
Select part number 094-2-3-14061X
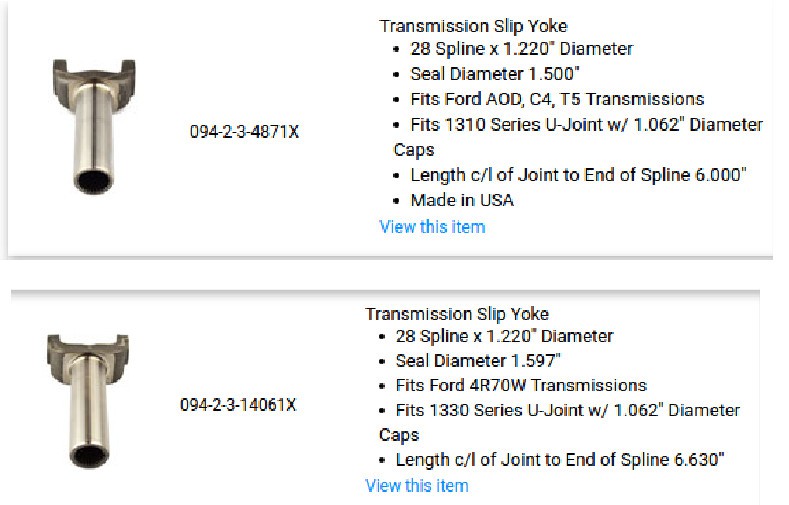pyautogui.click(x=238, y=405)
